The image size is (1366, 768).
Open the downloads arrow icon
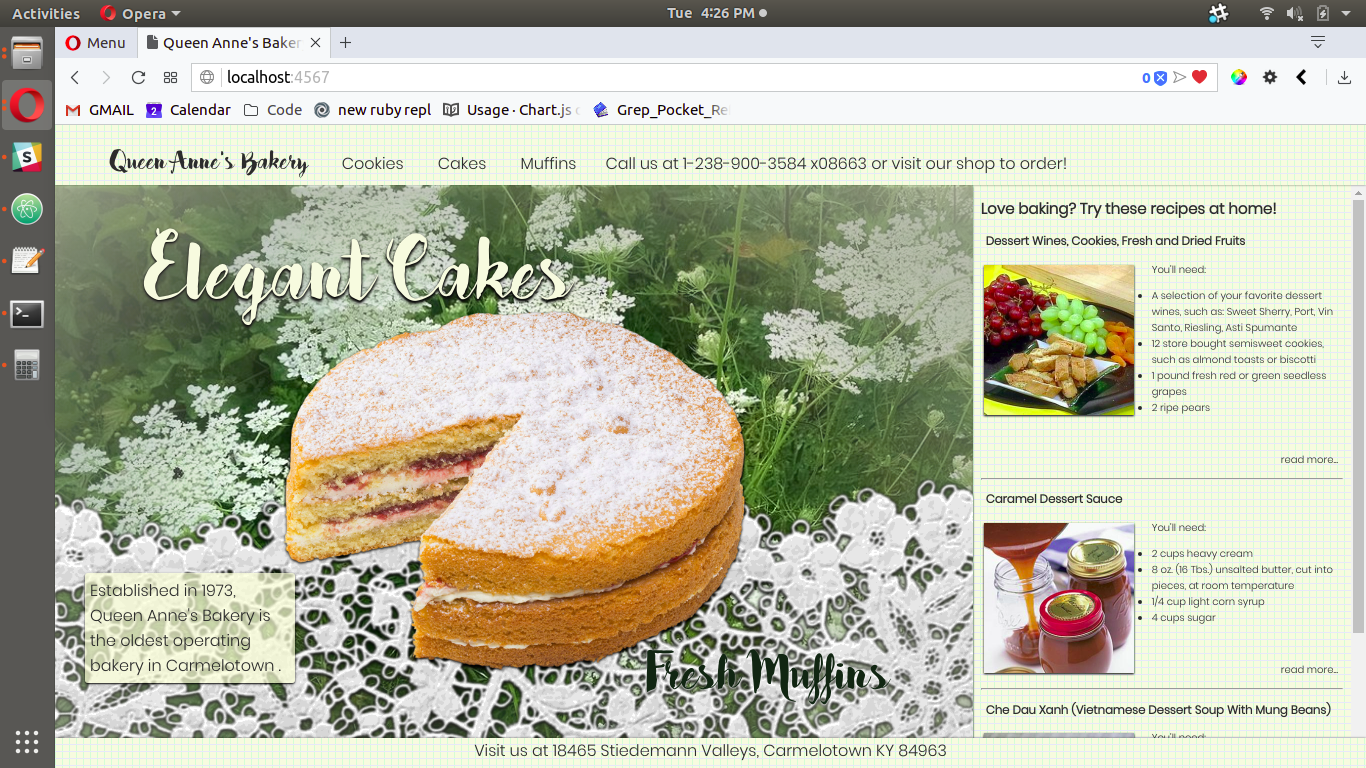coord(1345,77)
